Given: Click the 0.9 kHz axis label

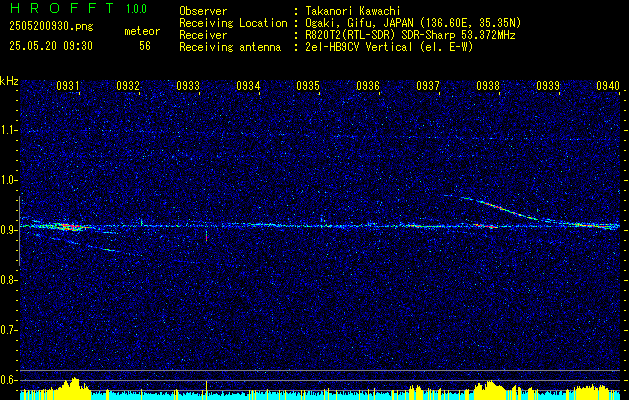Looking at the screenshot, I should (9, 230).
